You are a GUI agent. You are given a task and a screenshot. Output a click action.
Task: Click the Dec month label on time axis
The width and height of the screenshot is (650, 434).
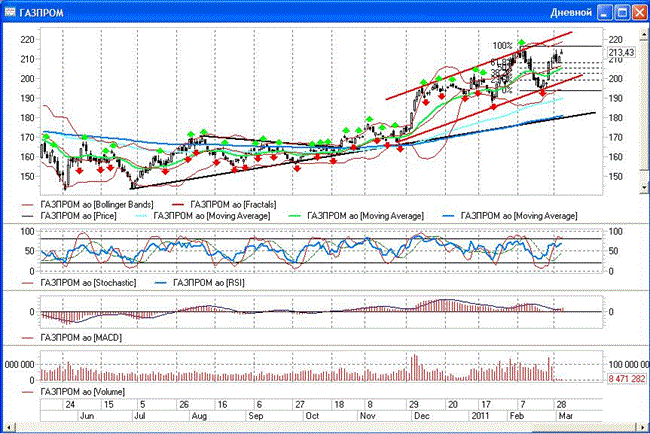click(x=422, y=416)
